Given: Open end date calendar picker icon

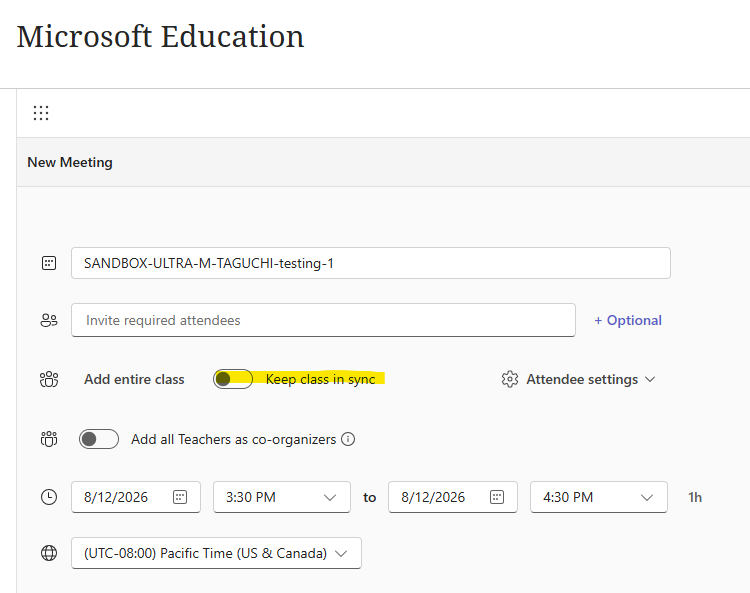Looking at the screenshot, I should 497,497.
